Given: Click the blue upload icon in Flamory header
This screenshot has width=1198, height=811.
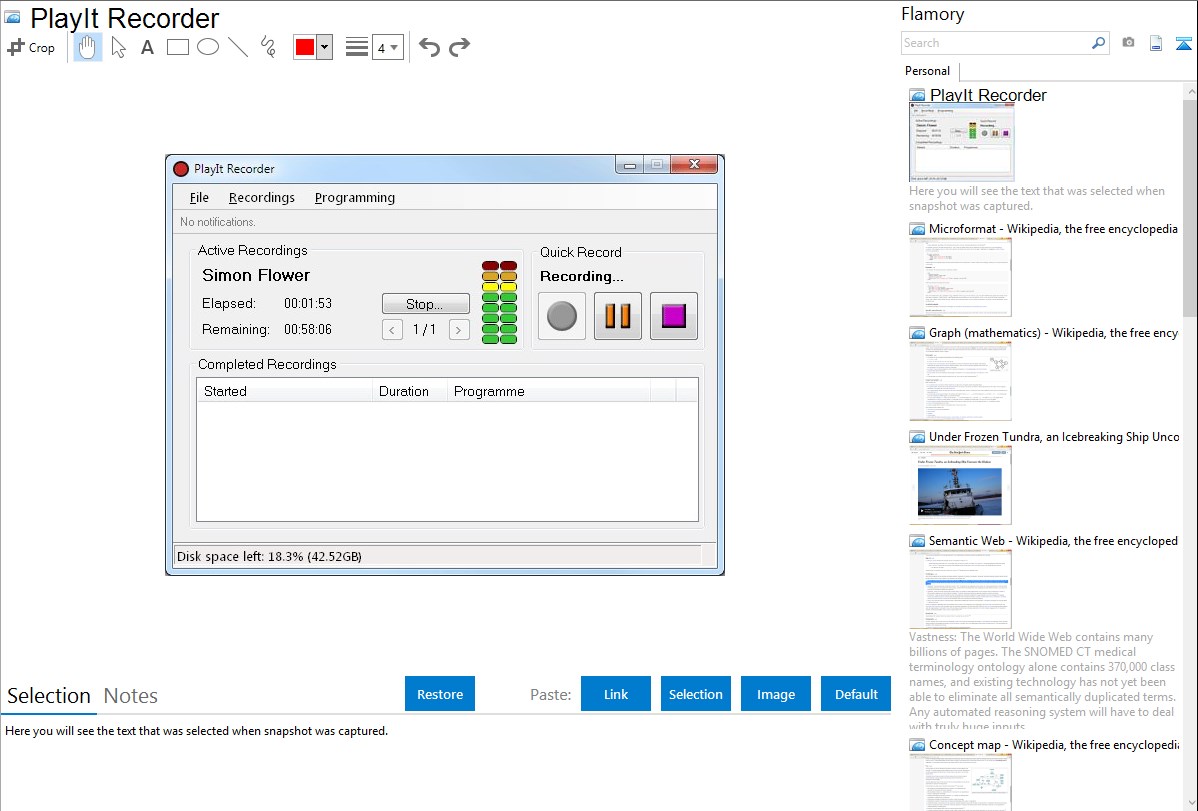Looking at the screenshot, I should 1183,43.
